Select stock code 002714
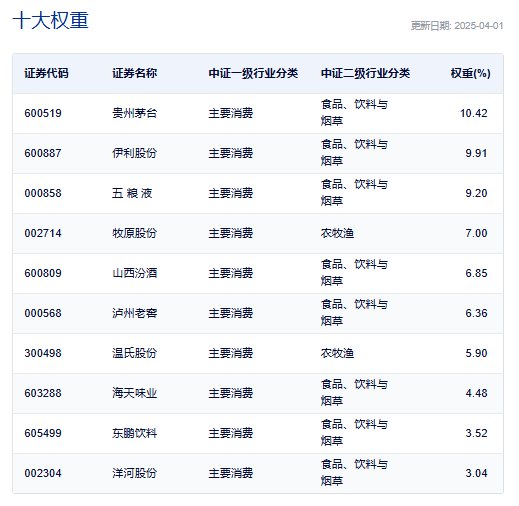The height and width of the screenshot is (506, 519). pyautogui.click(x=43, y=233)
